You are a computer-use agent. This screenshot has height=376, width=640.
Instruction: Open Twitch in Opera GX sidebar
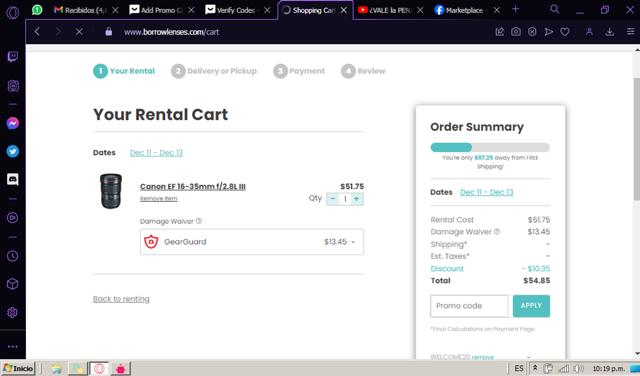click(x=13, y=56)
